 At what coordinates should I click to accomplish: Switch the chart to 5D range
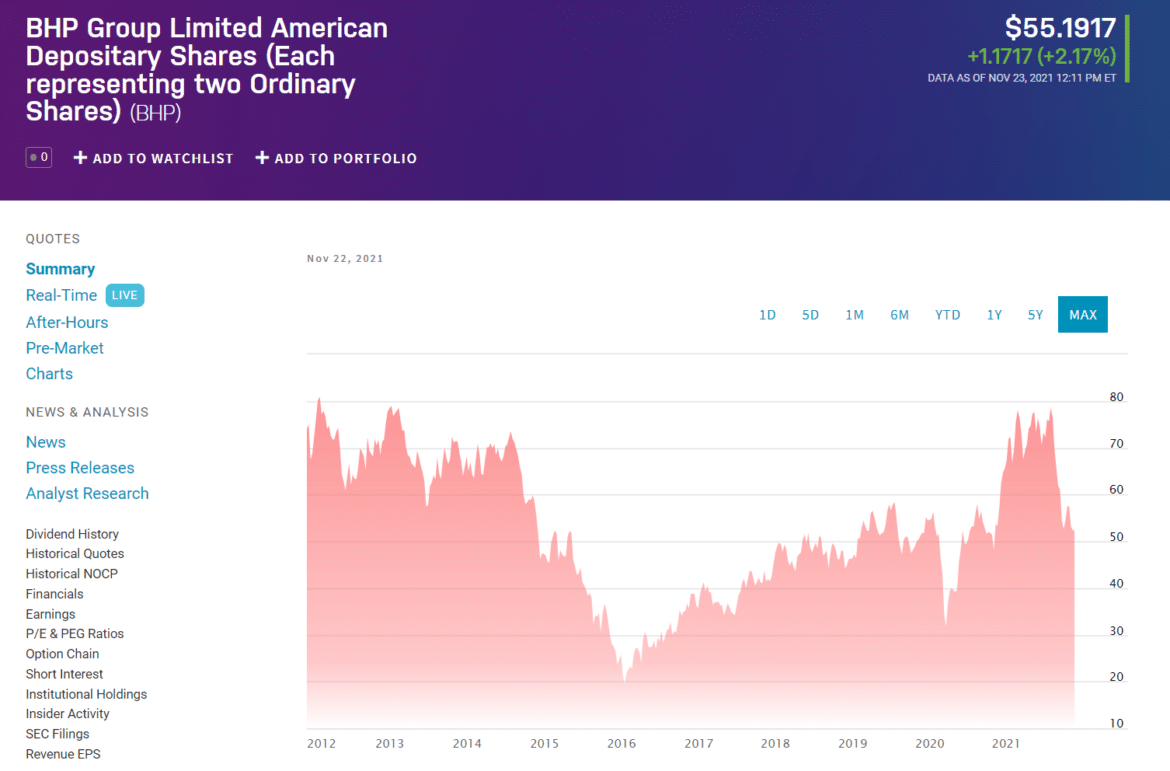pyautogui.click(x=810, y=314)
